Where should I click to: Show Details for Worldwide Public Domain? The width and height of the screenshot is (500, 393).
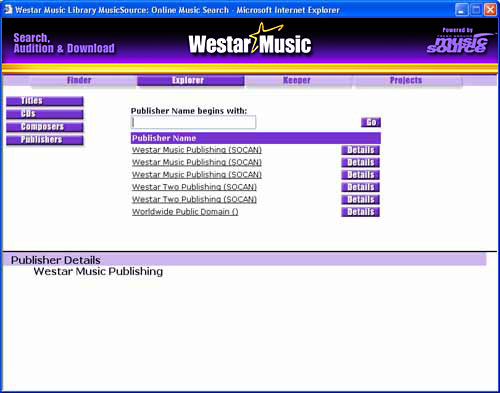360,212
